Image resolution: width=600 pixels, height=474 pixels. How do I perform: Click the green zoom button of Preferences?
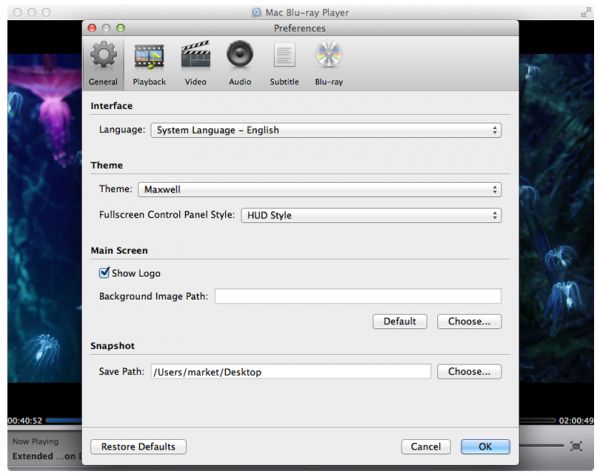(x=121, y=28)
